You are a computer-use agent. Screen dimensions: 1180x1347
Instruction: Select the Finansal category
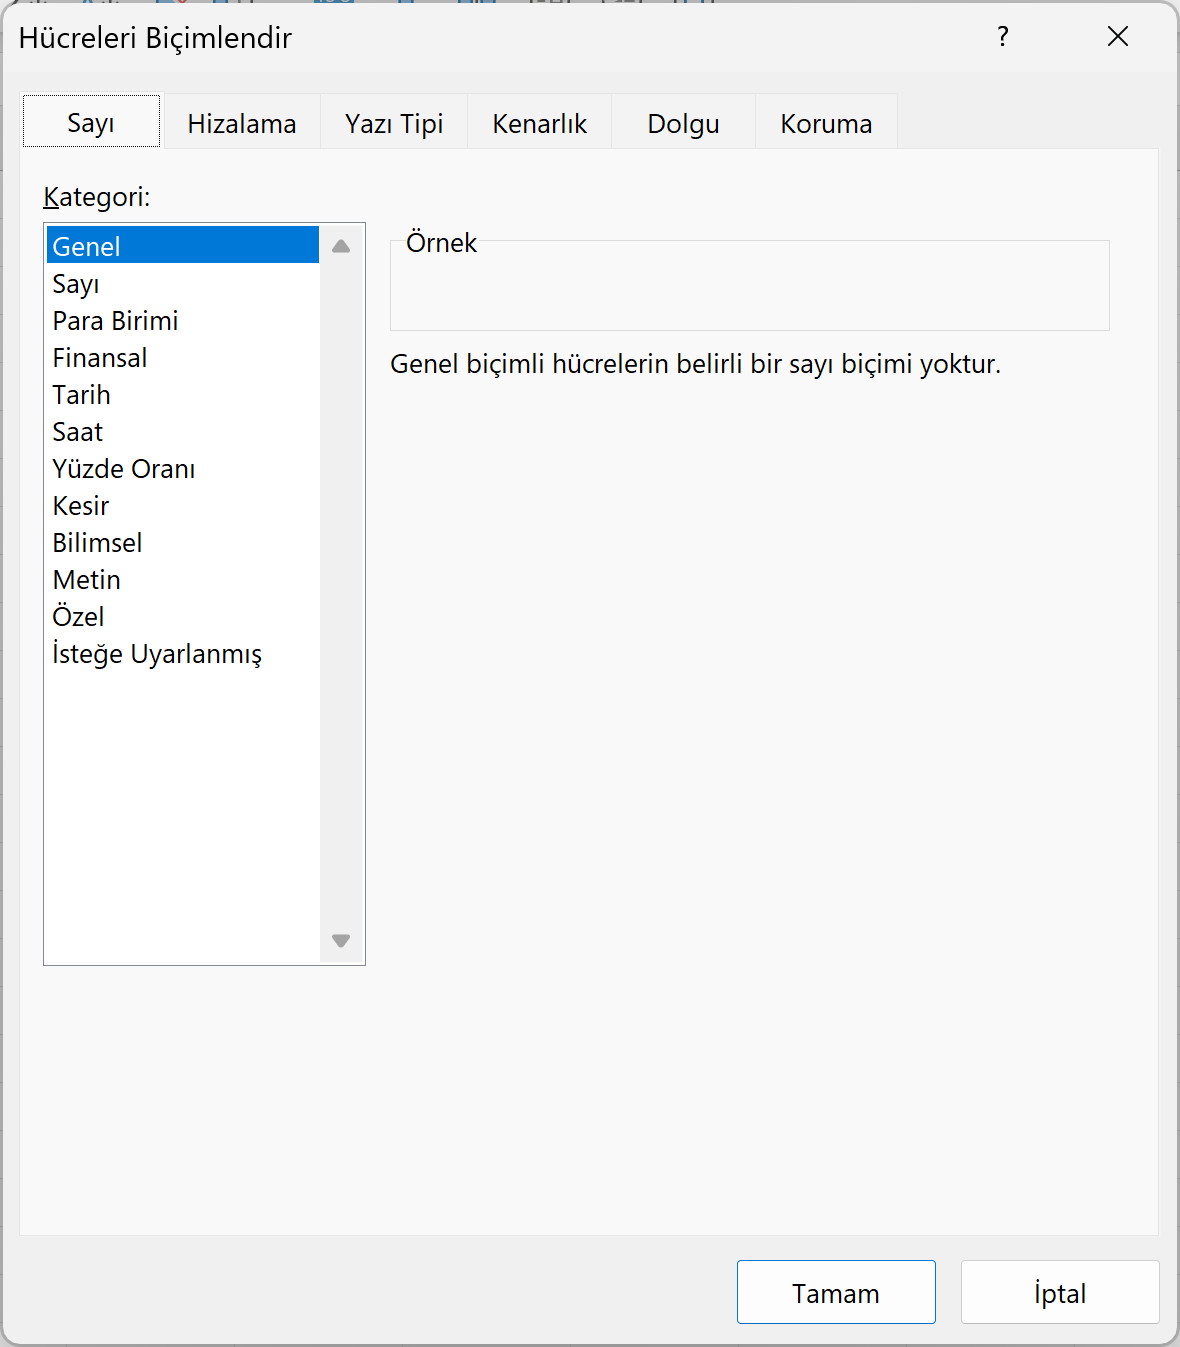point(99,358)
